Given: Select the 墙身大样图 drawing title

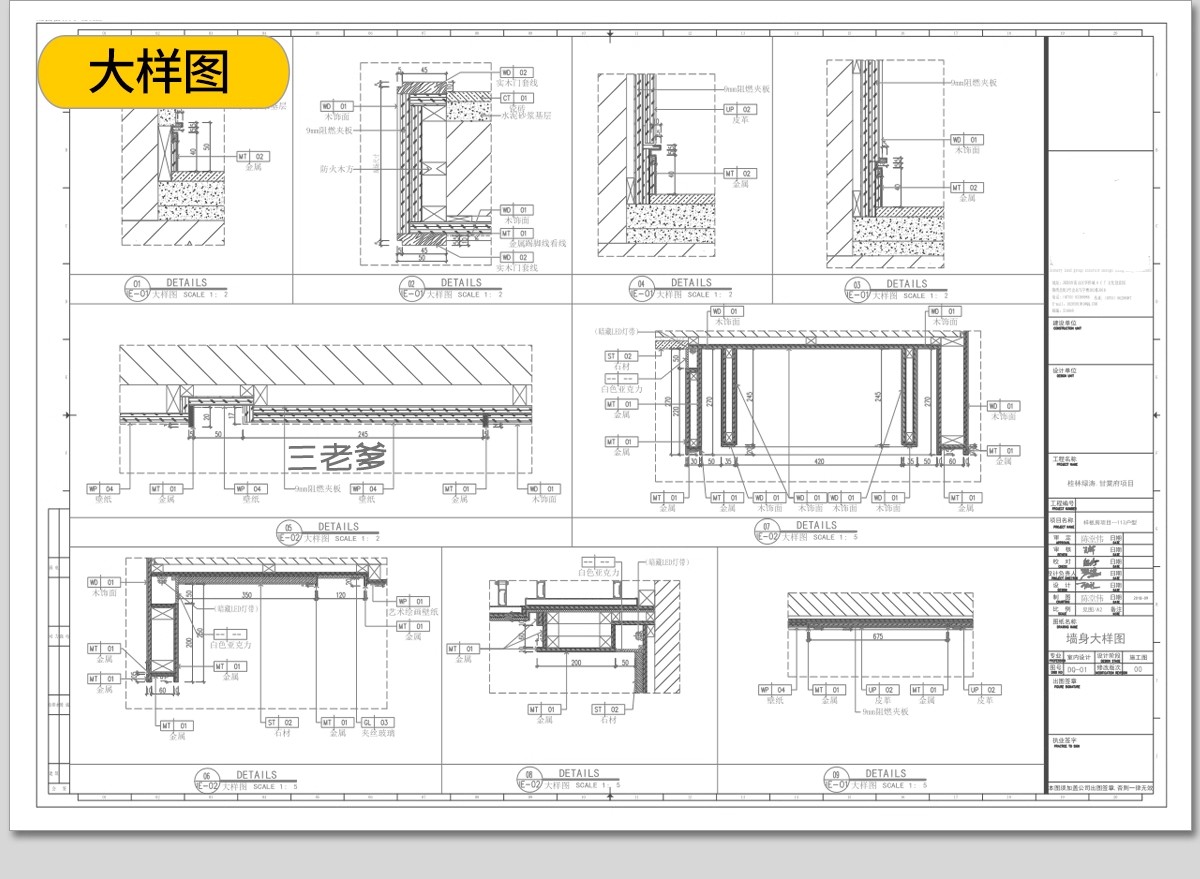Looking at the screenshot, I should click(x=1095, y=637).
